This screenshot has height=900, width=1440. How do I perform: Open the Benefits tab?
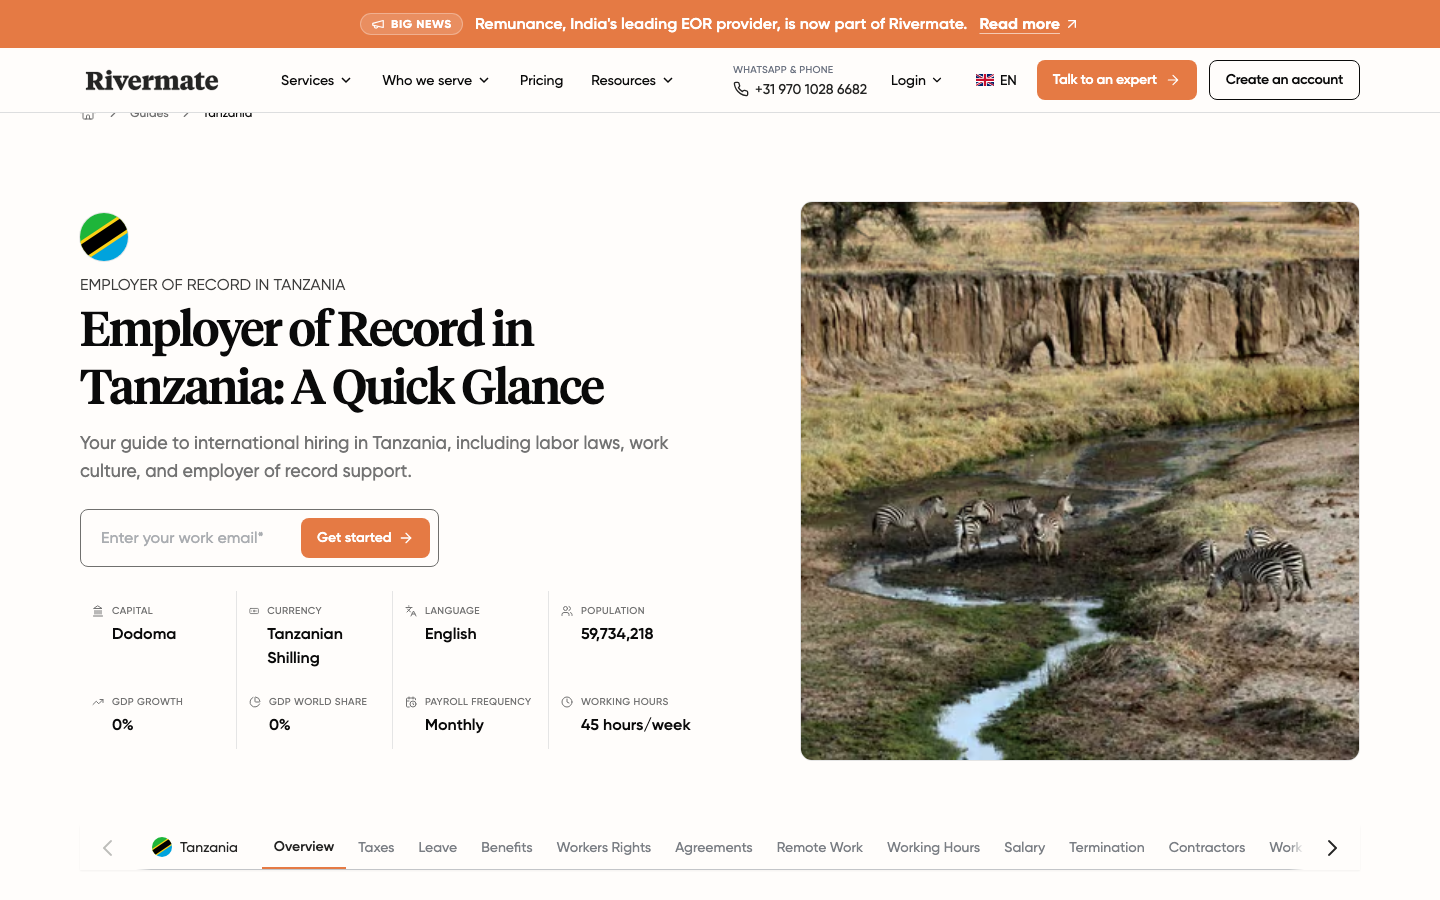pyautogui.click(x=506, y=847)
